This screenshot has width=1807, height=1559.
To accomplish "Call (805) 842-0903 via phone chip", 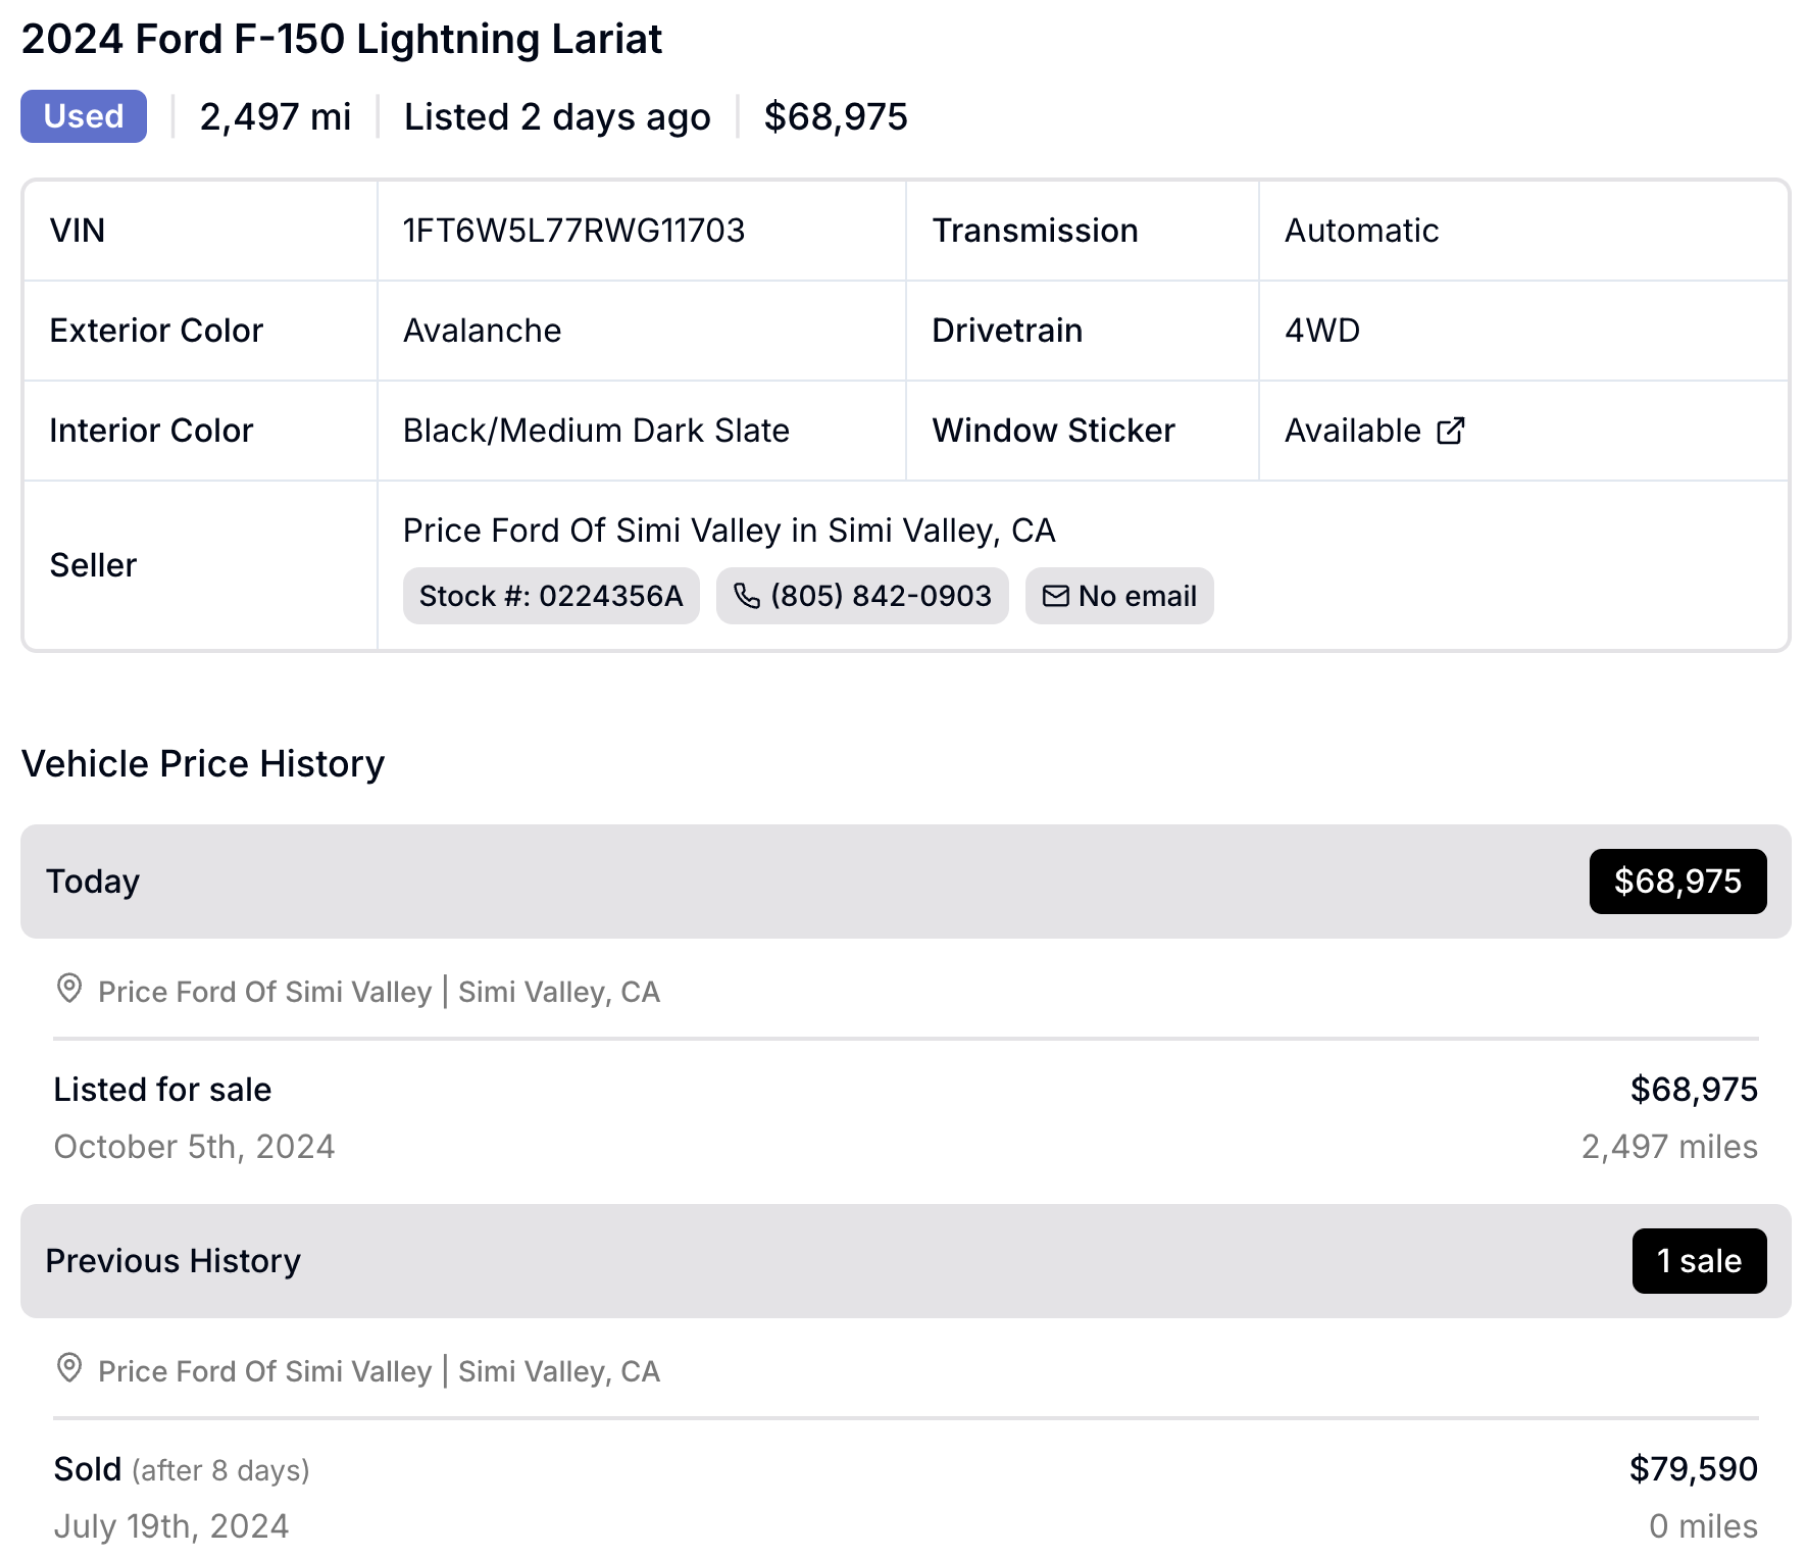I will click(x=862, y=596).
